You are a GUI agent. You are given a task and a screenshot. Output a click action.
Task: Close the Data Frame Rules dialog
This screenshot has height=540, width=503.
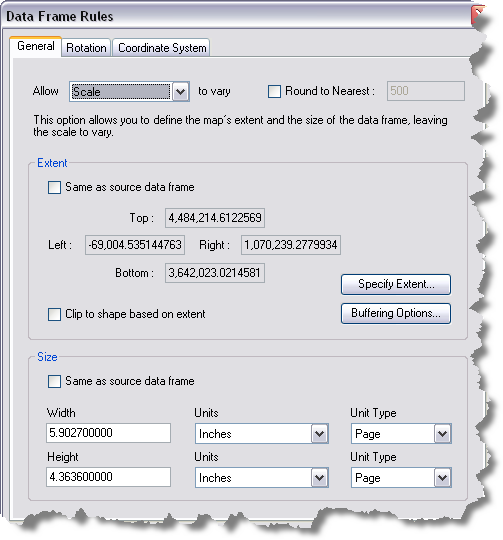(478, 15)
